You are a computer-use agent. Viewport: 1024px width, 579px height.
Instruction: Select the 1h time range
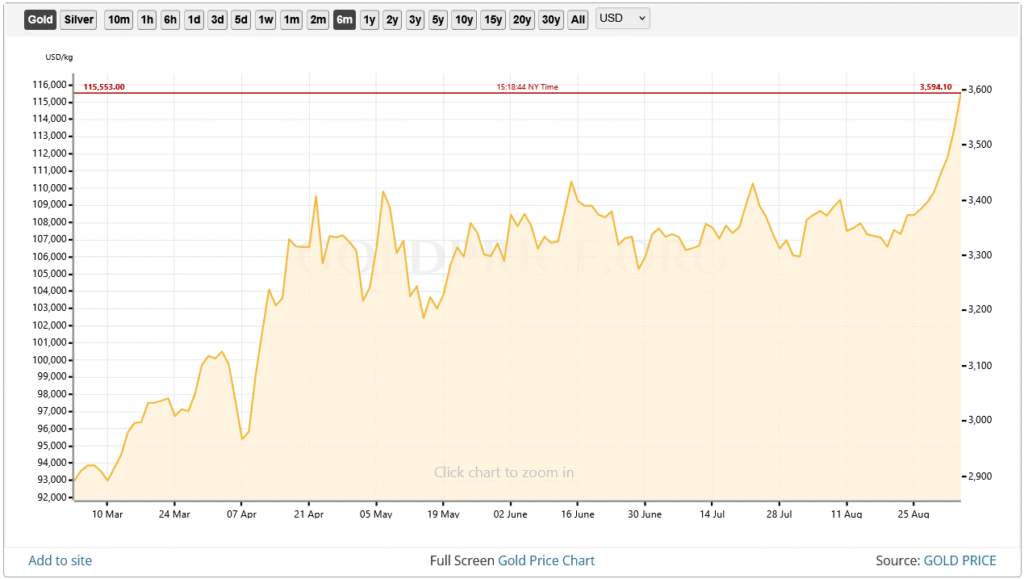[x=147, y=19]
